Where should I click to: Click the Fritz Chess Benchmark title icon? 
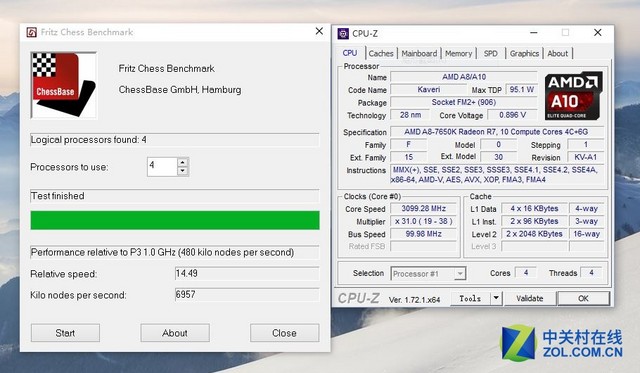[x=32, y=32]
